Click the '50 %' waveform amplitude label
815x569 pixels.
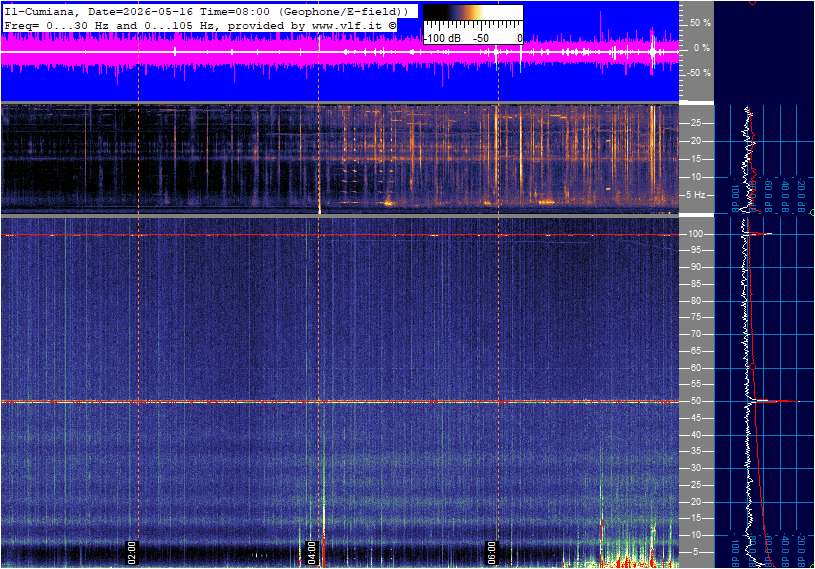point(700,23)
